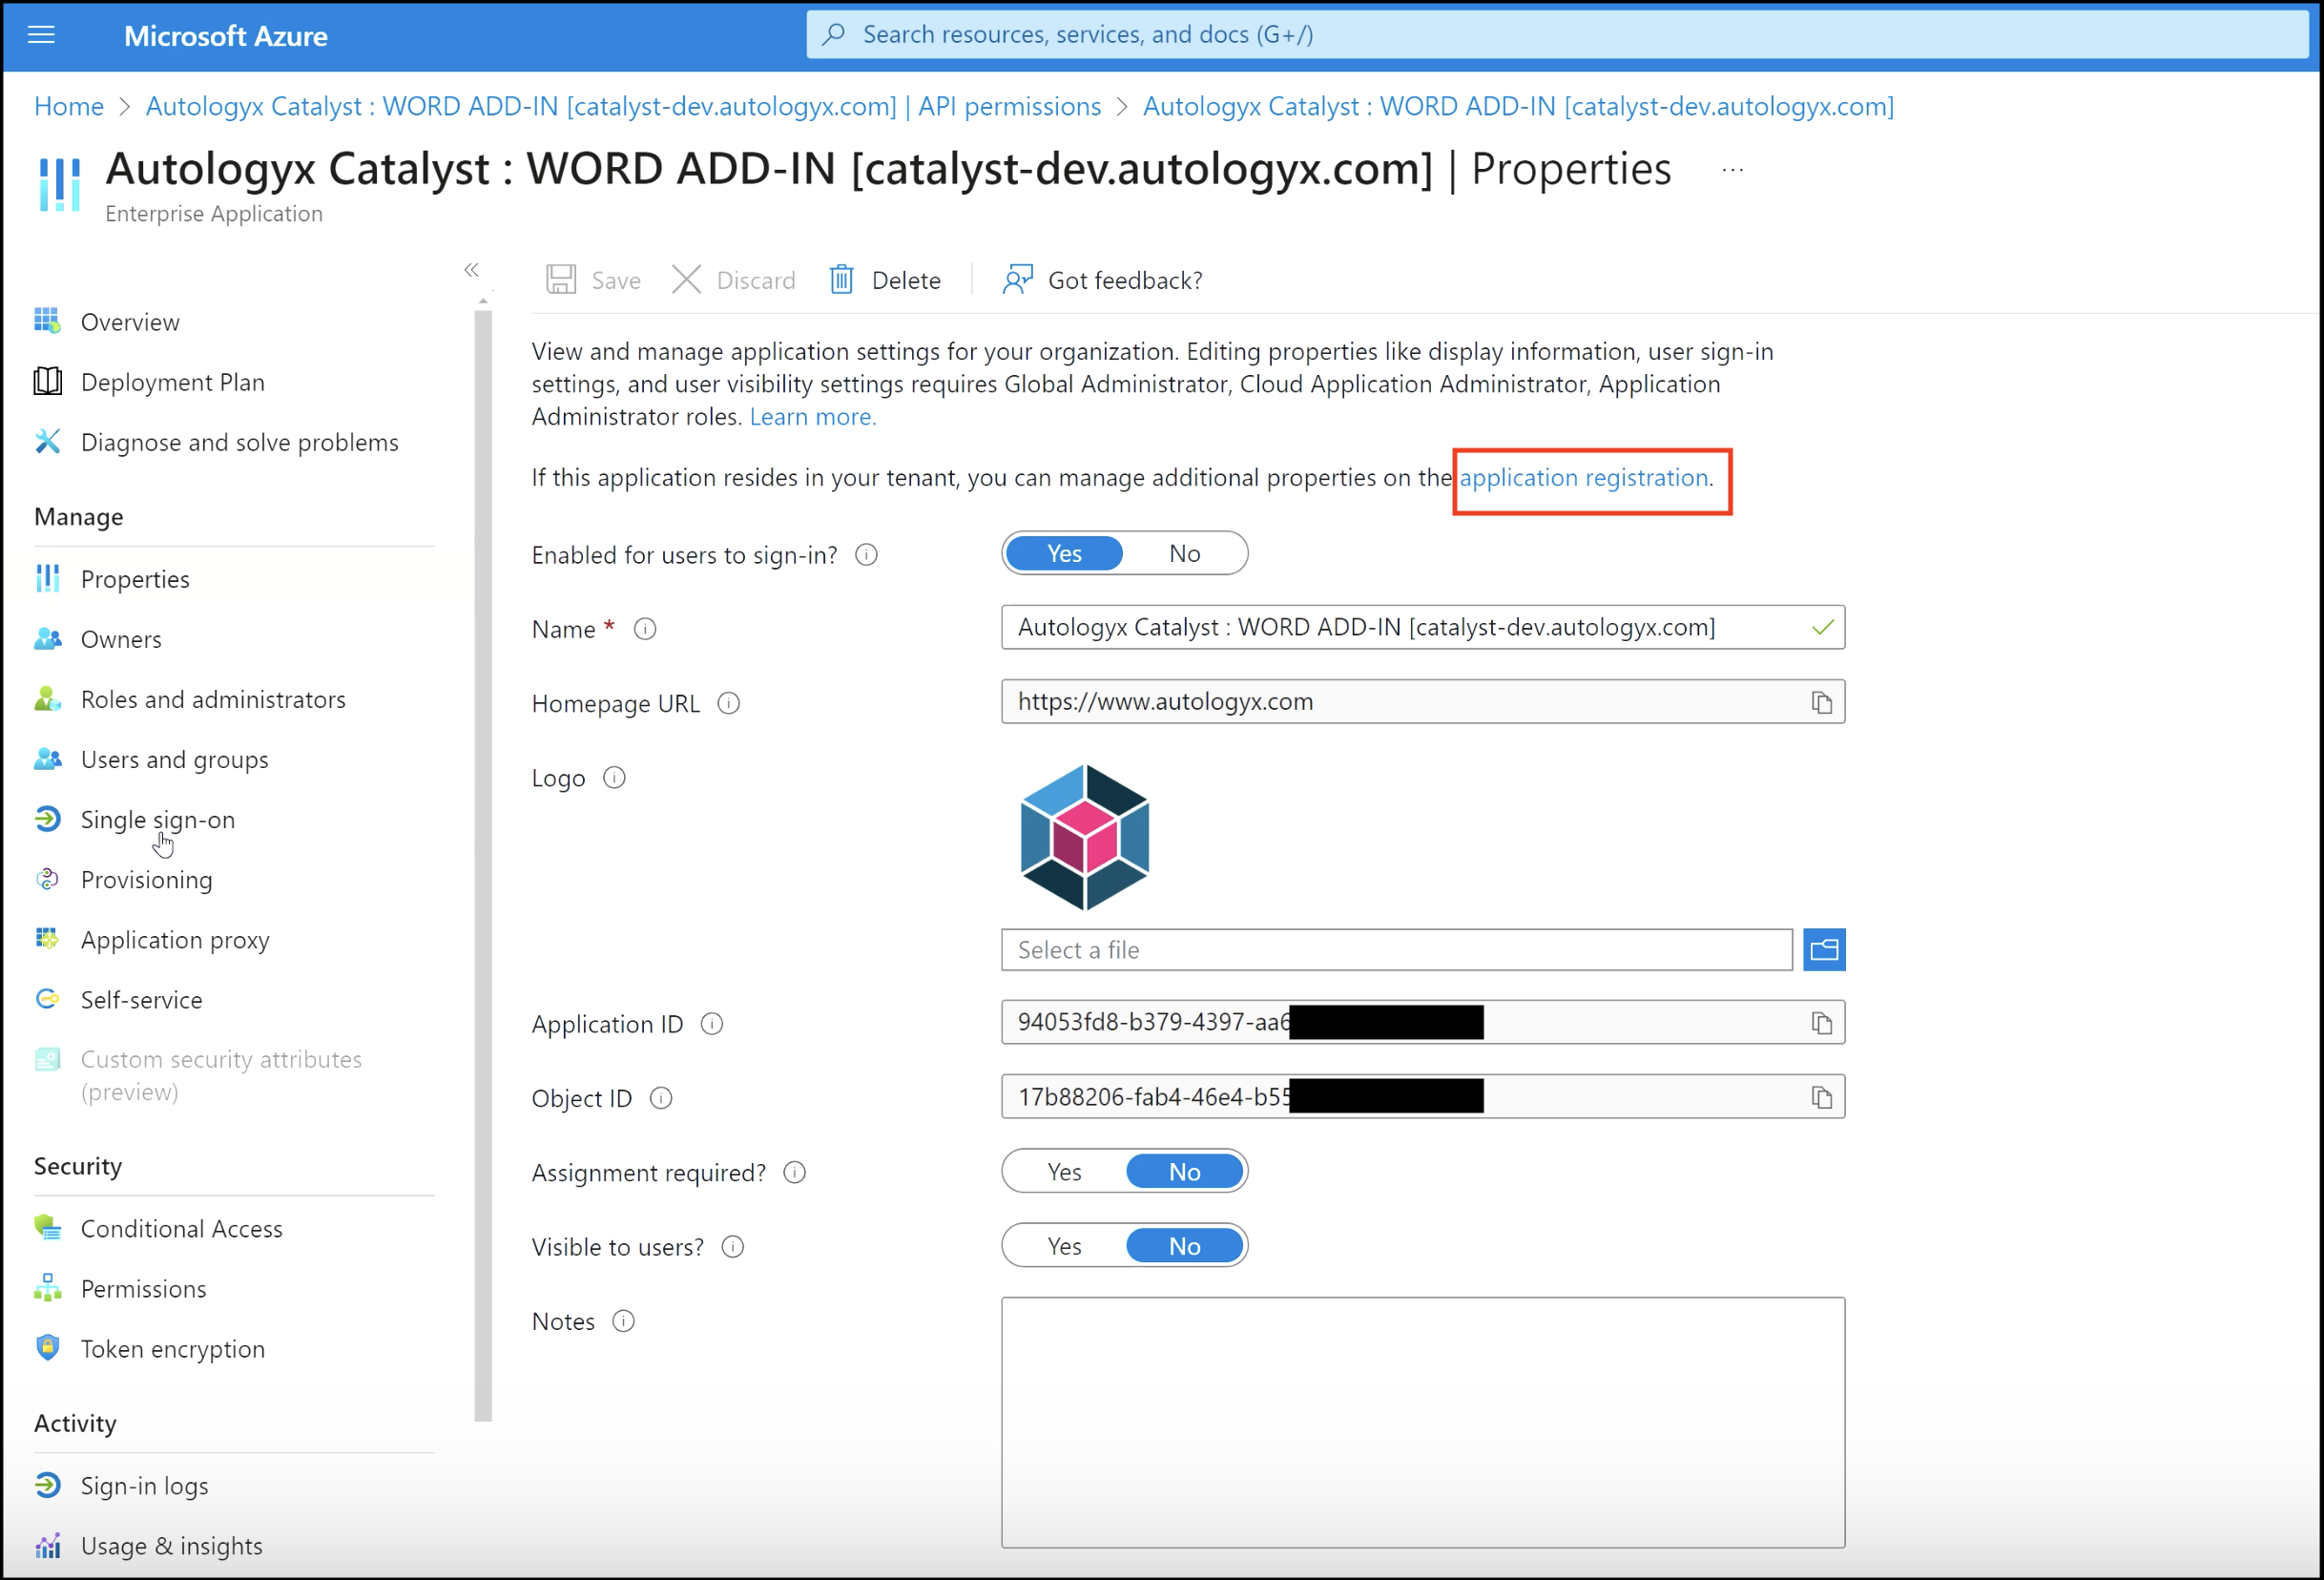Click the application logo thumbnail
This screenshot has width=2324, height=1580.
pyautogui.click(x=1084, y=837)
